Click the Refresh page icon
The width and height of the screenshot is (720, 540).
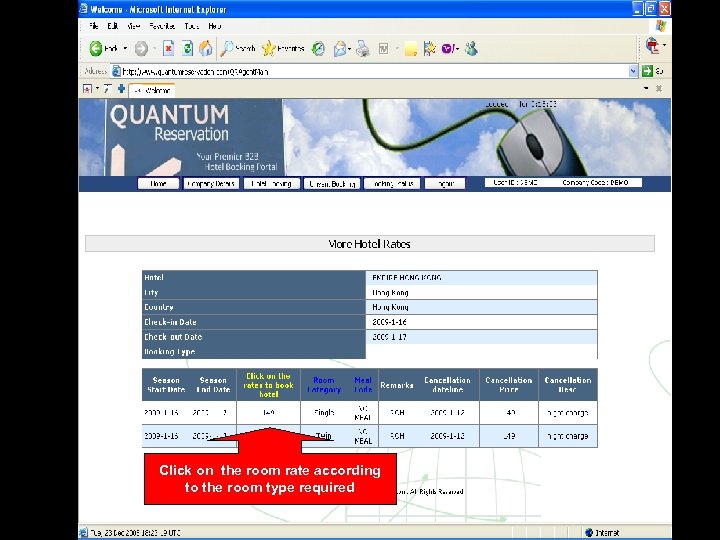(187, 48)
